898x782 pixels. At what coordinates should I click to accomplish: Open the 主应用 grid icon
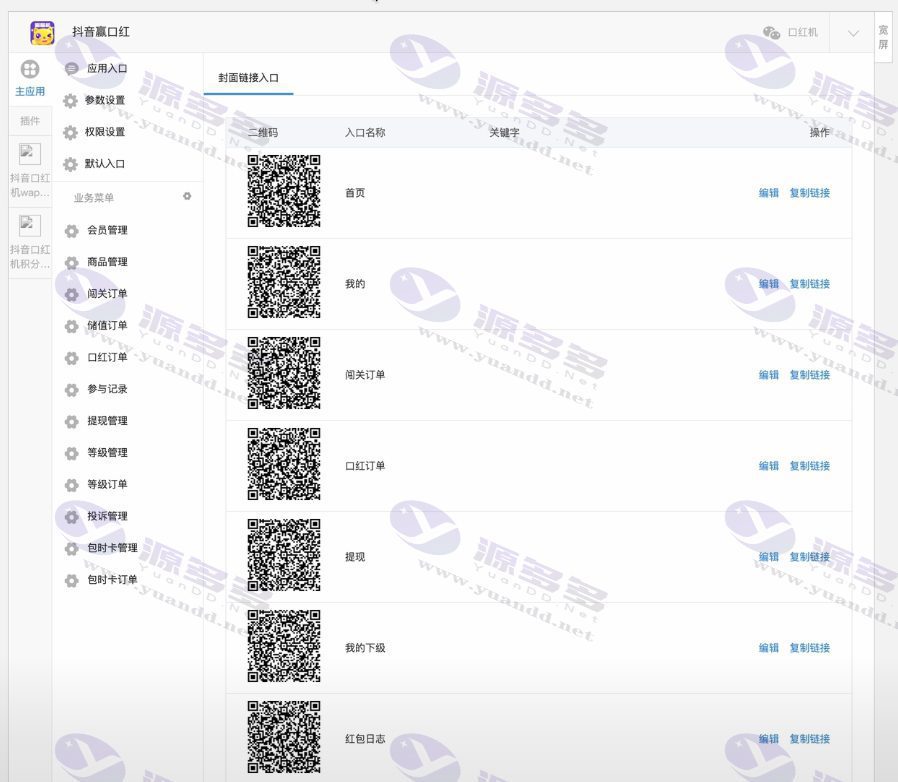click(x=30, y=69)
